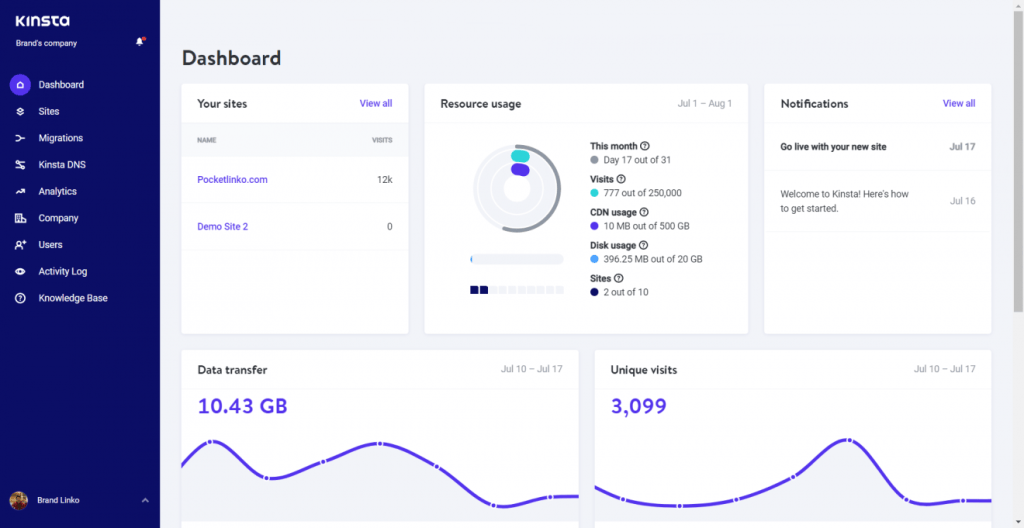Click the disk usage progress bar
Viewport: 1024px width, 528px height.
[x=517, y=259]
